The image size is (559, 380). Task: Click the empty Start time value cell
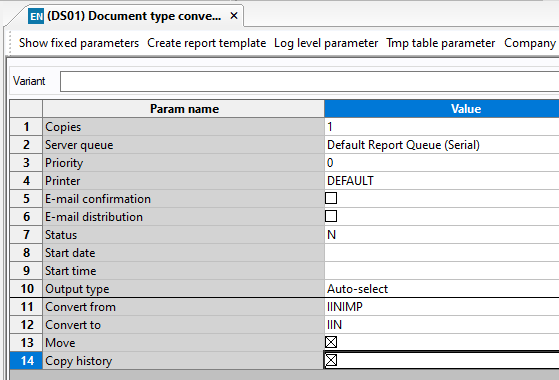coord(442,271)
